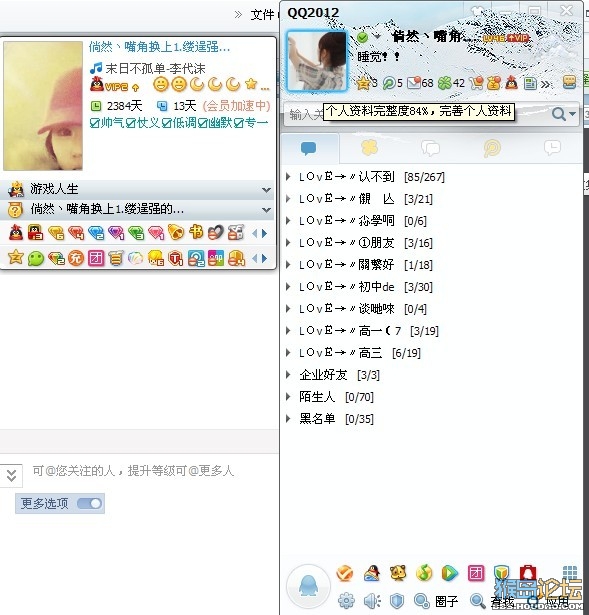Click the 圈子 circles button
589x615 pixels.
point(436,601)
